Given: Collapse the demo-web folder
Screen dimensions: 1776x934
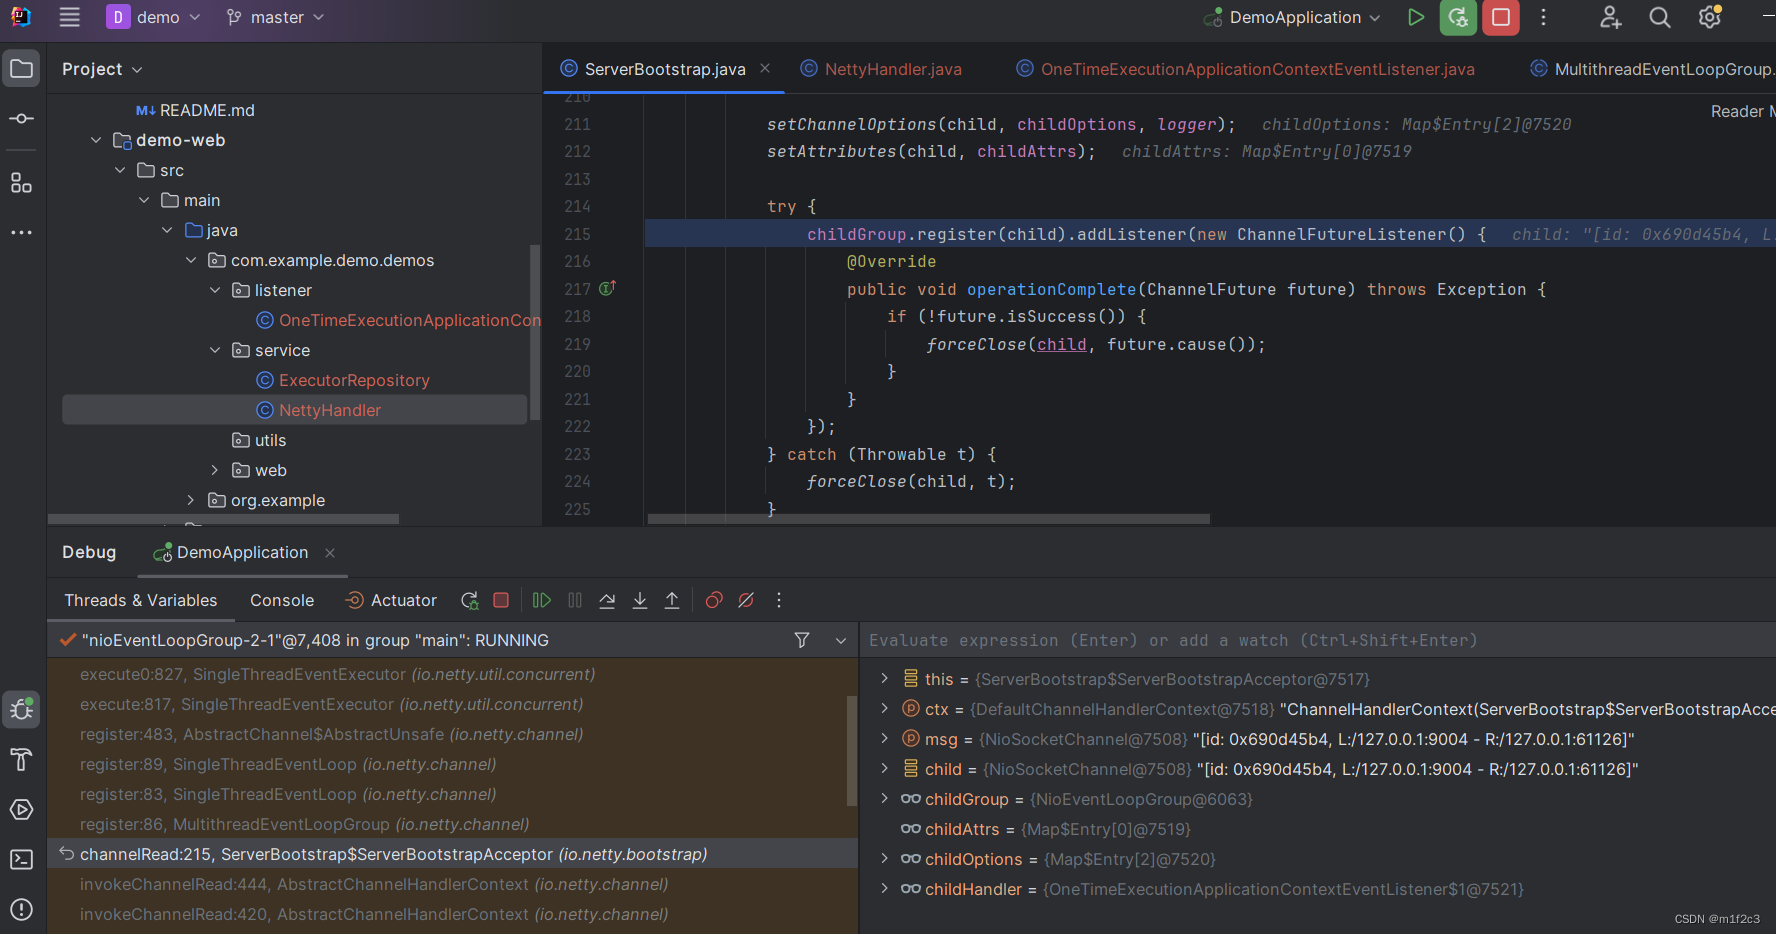Looking at the screenshot, I should 96,140.
